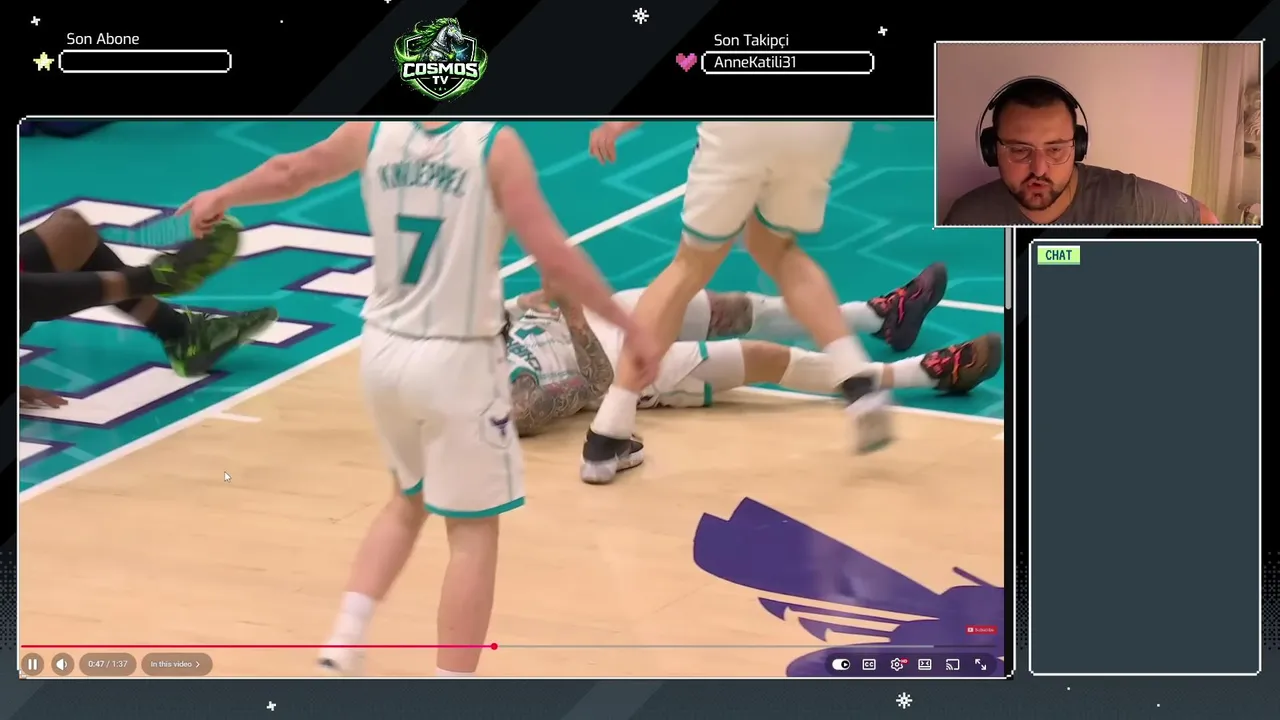Click the playhead scrubber dot
Image resolution: width=1280 pixels, height=720 pixels.
494,646
